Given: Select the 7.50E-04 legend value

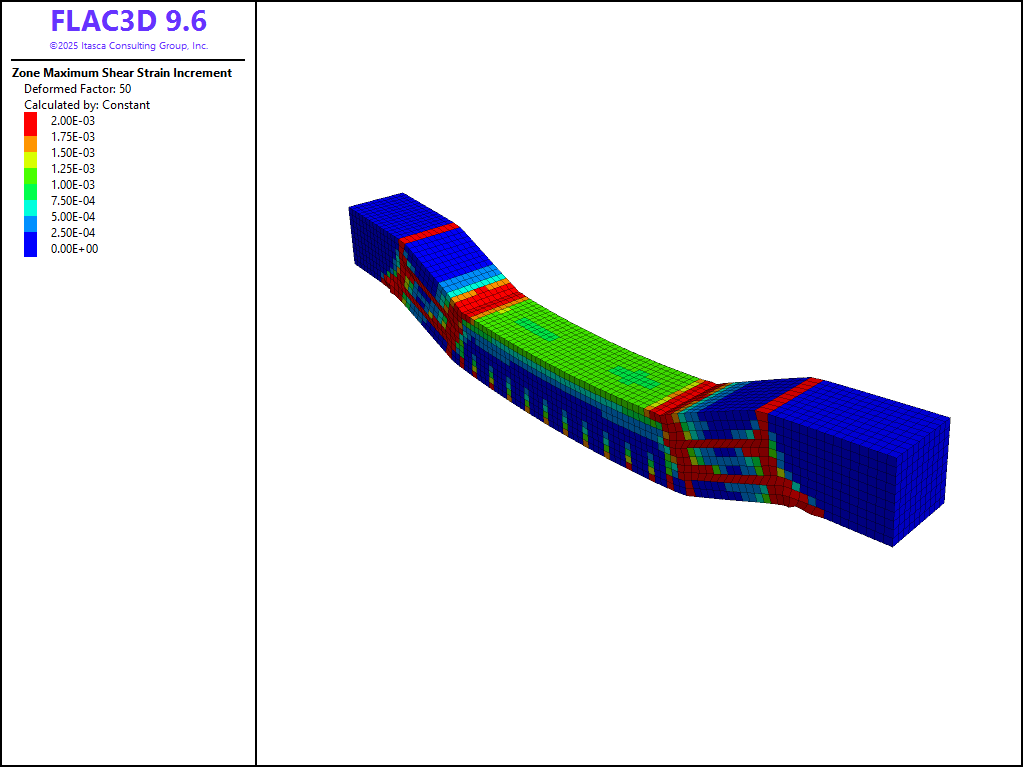Looking at the screenshot, I should [73, 201].
